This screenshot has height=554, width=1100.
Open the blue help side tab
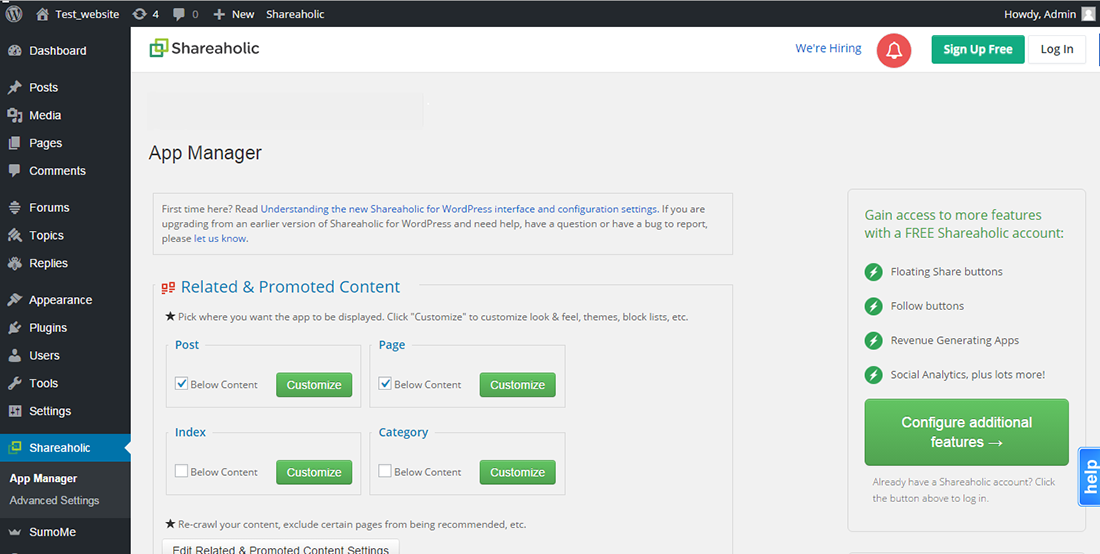[1089, 476]
